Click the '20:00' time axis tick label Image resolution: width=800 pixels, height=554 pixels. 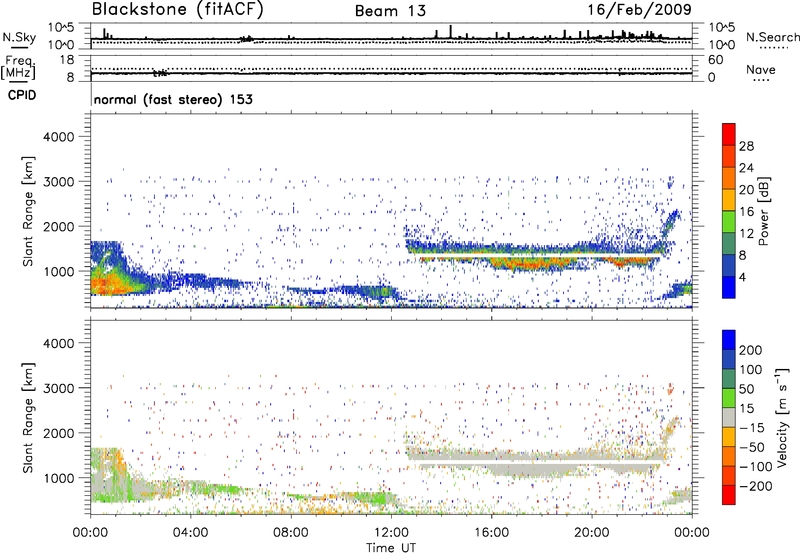click(591, 533)
